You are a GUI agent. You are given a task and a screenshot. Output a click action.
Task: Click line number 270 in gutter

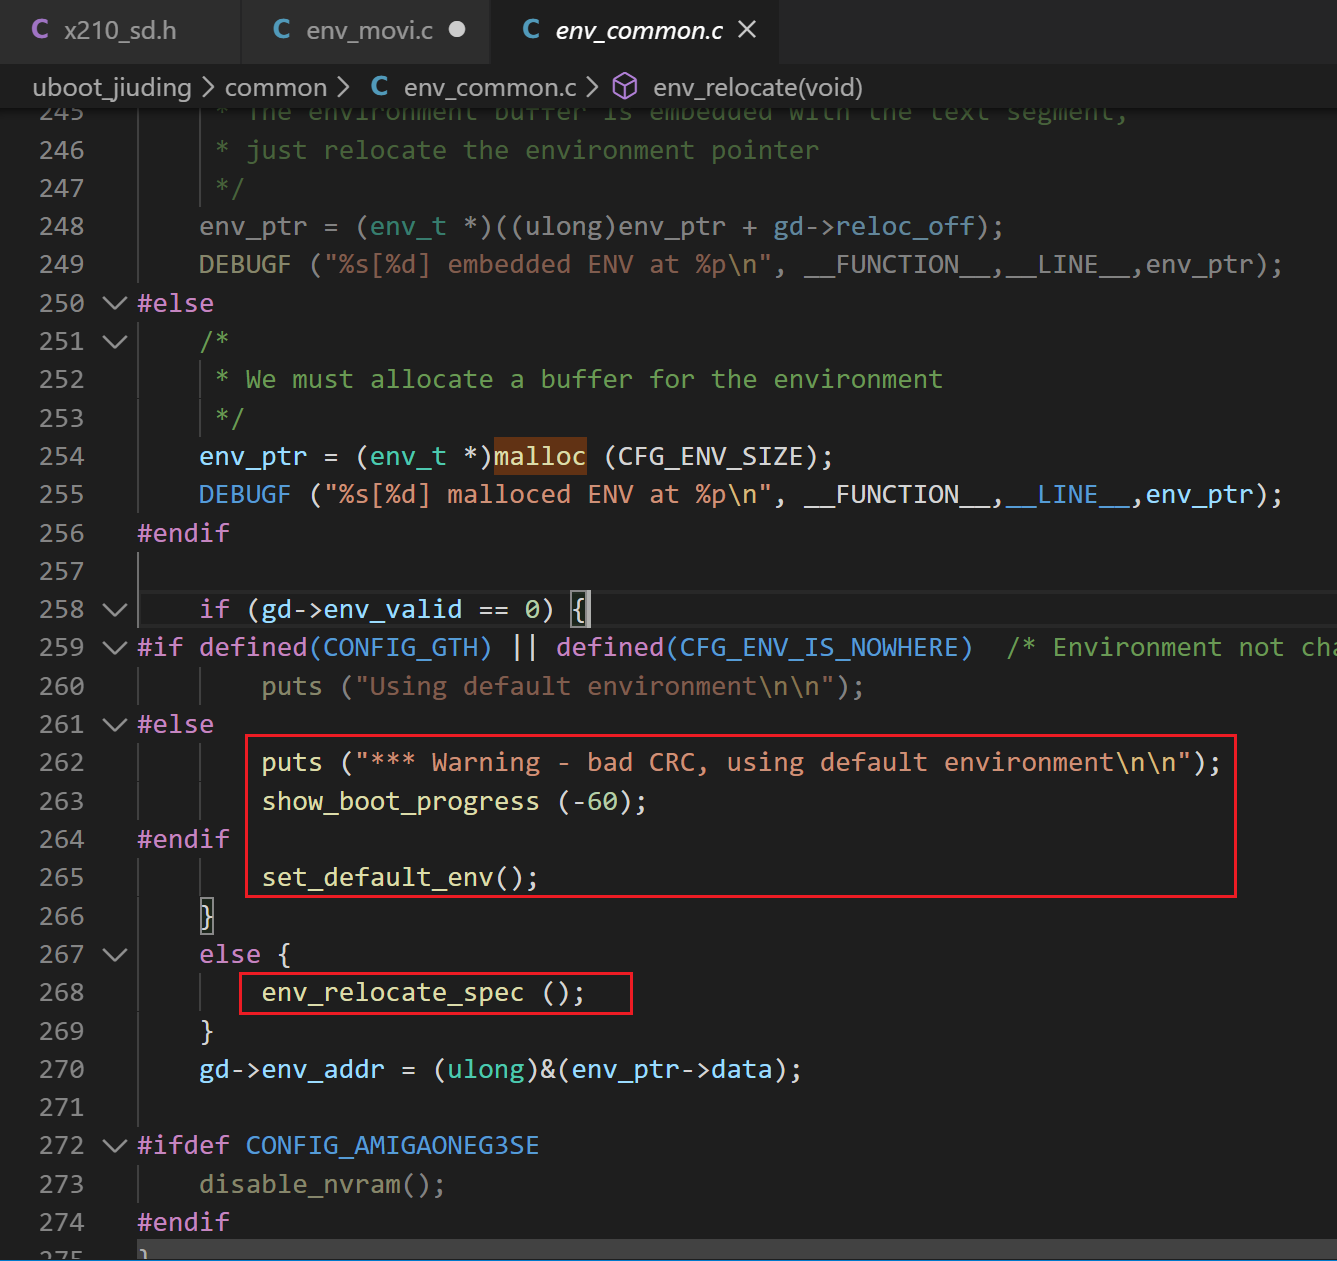[62, 1070]
